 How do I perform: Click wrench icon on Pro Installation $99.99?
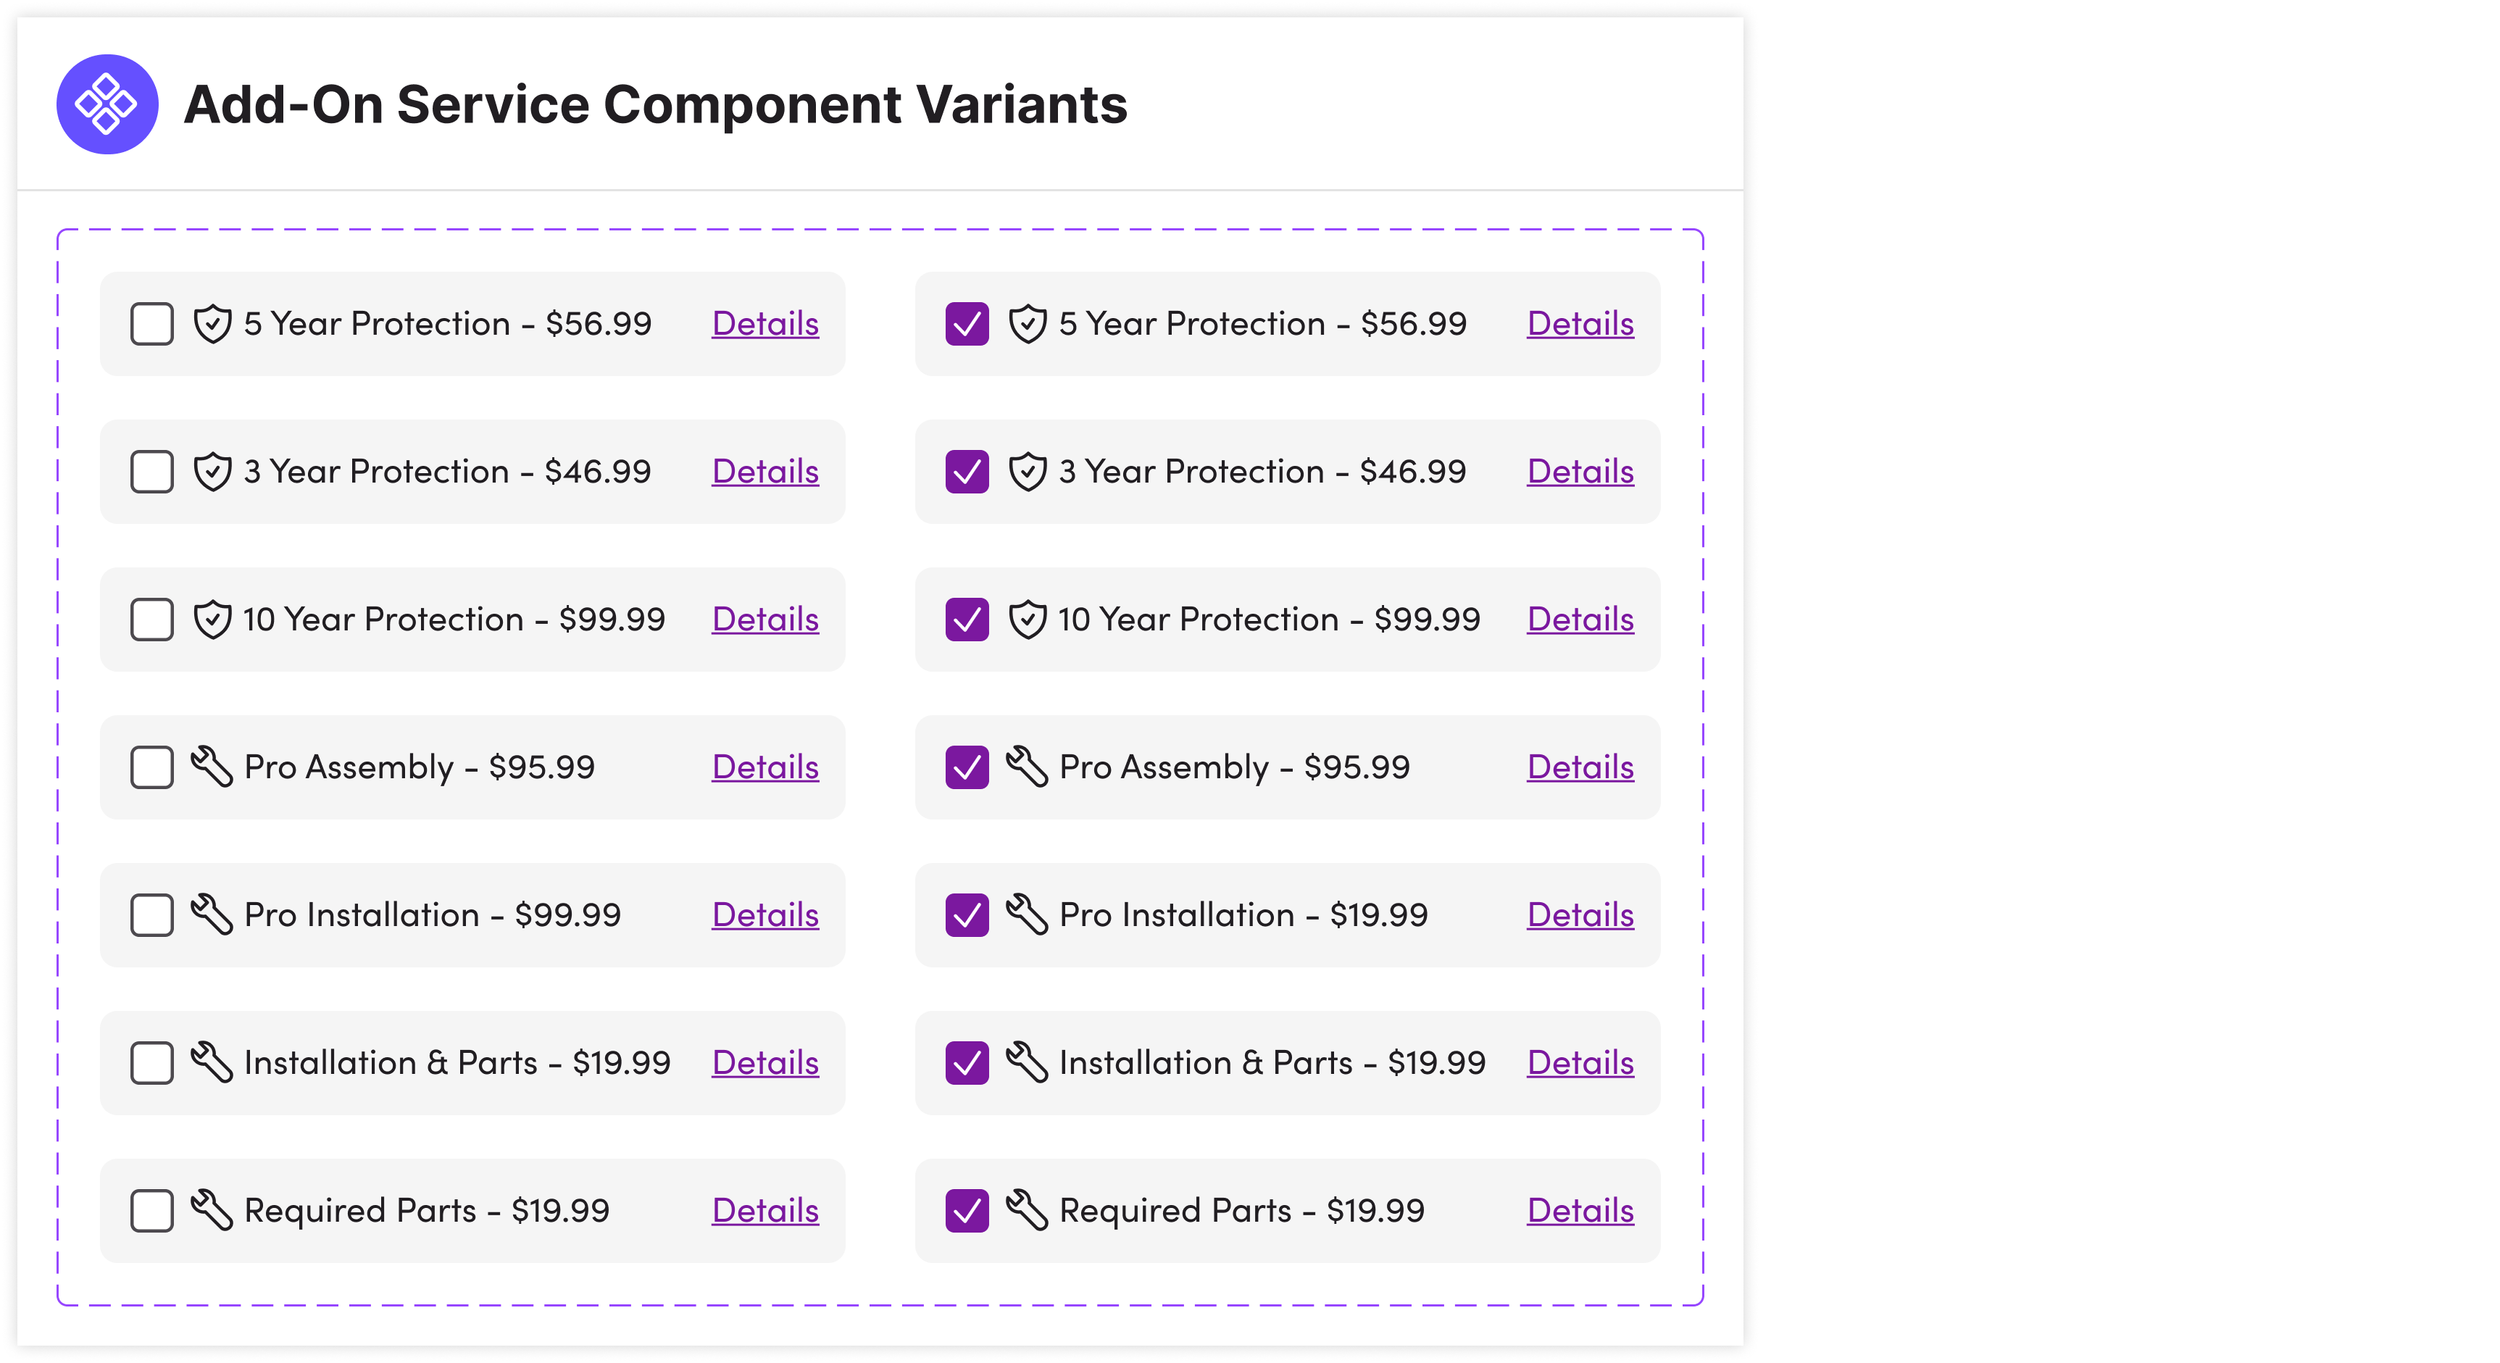tap(212, 915)
